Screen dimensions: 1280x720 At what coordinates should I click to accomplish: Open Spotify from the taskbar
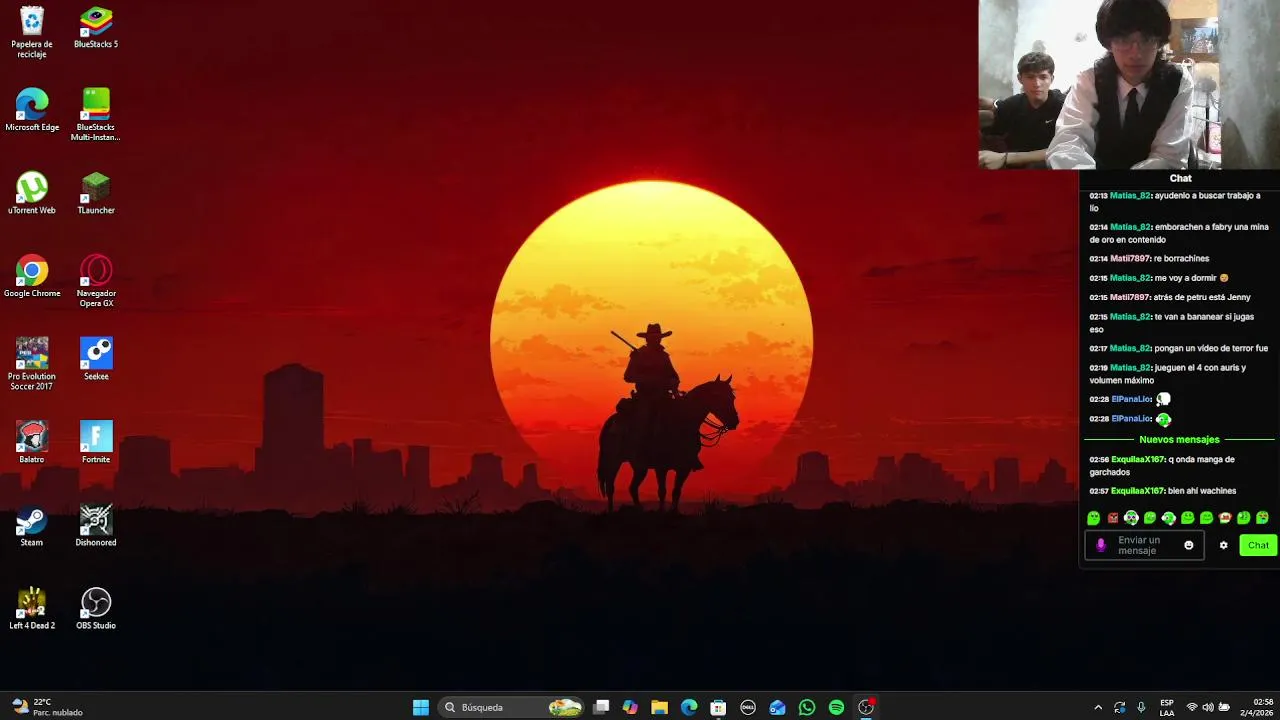836,707
